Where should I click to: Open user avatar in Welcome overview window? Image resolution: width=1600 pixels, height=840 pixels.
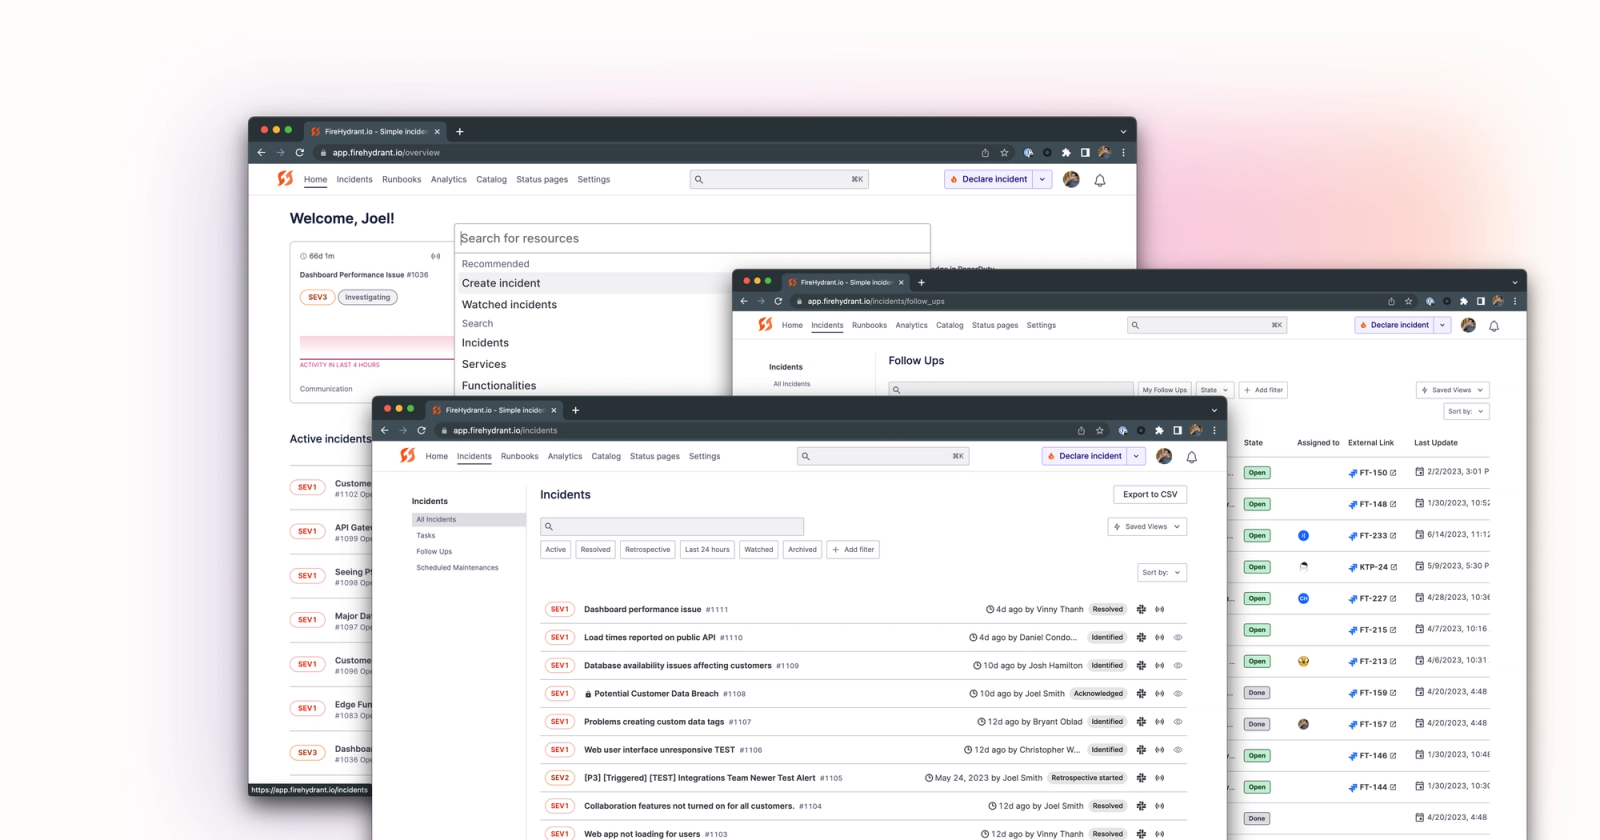coord(1071,179)
